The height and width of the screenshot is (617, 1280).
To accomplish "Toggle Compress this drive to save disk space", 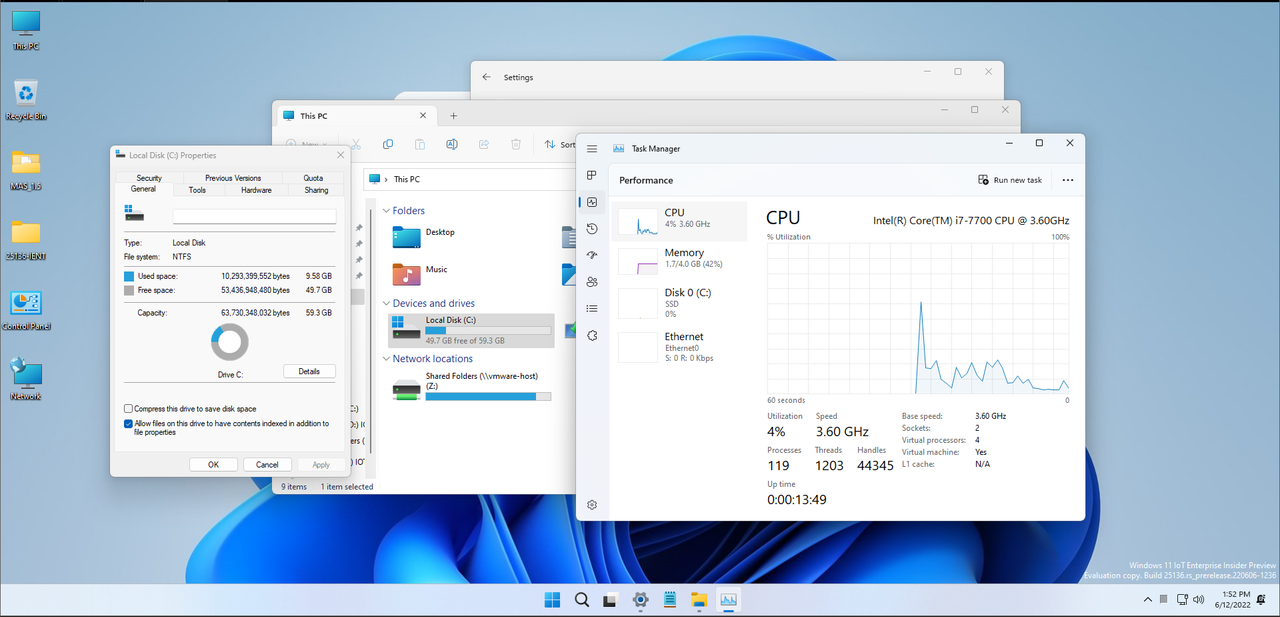I will tap(128, 409).
